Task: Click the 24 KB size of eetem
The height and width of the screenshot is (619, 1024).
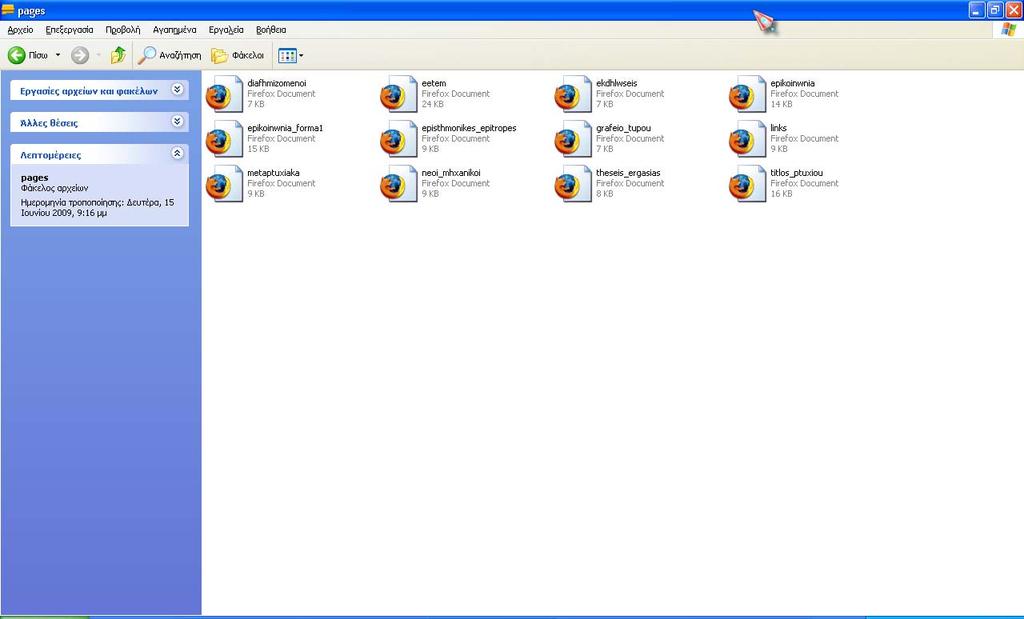Action: point(432,104)
